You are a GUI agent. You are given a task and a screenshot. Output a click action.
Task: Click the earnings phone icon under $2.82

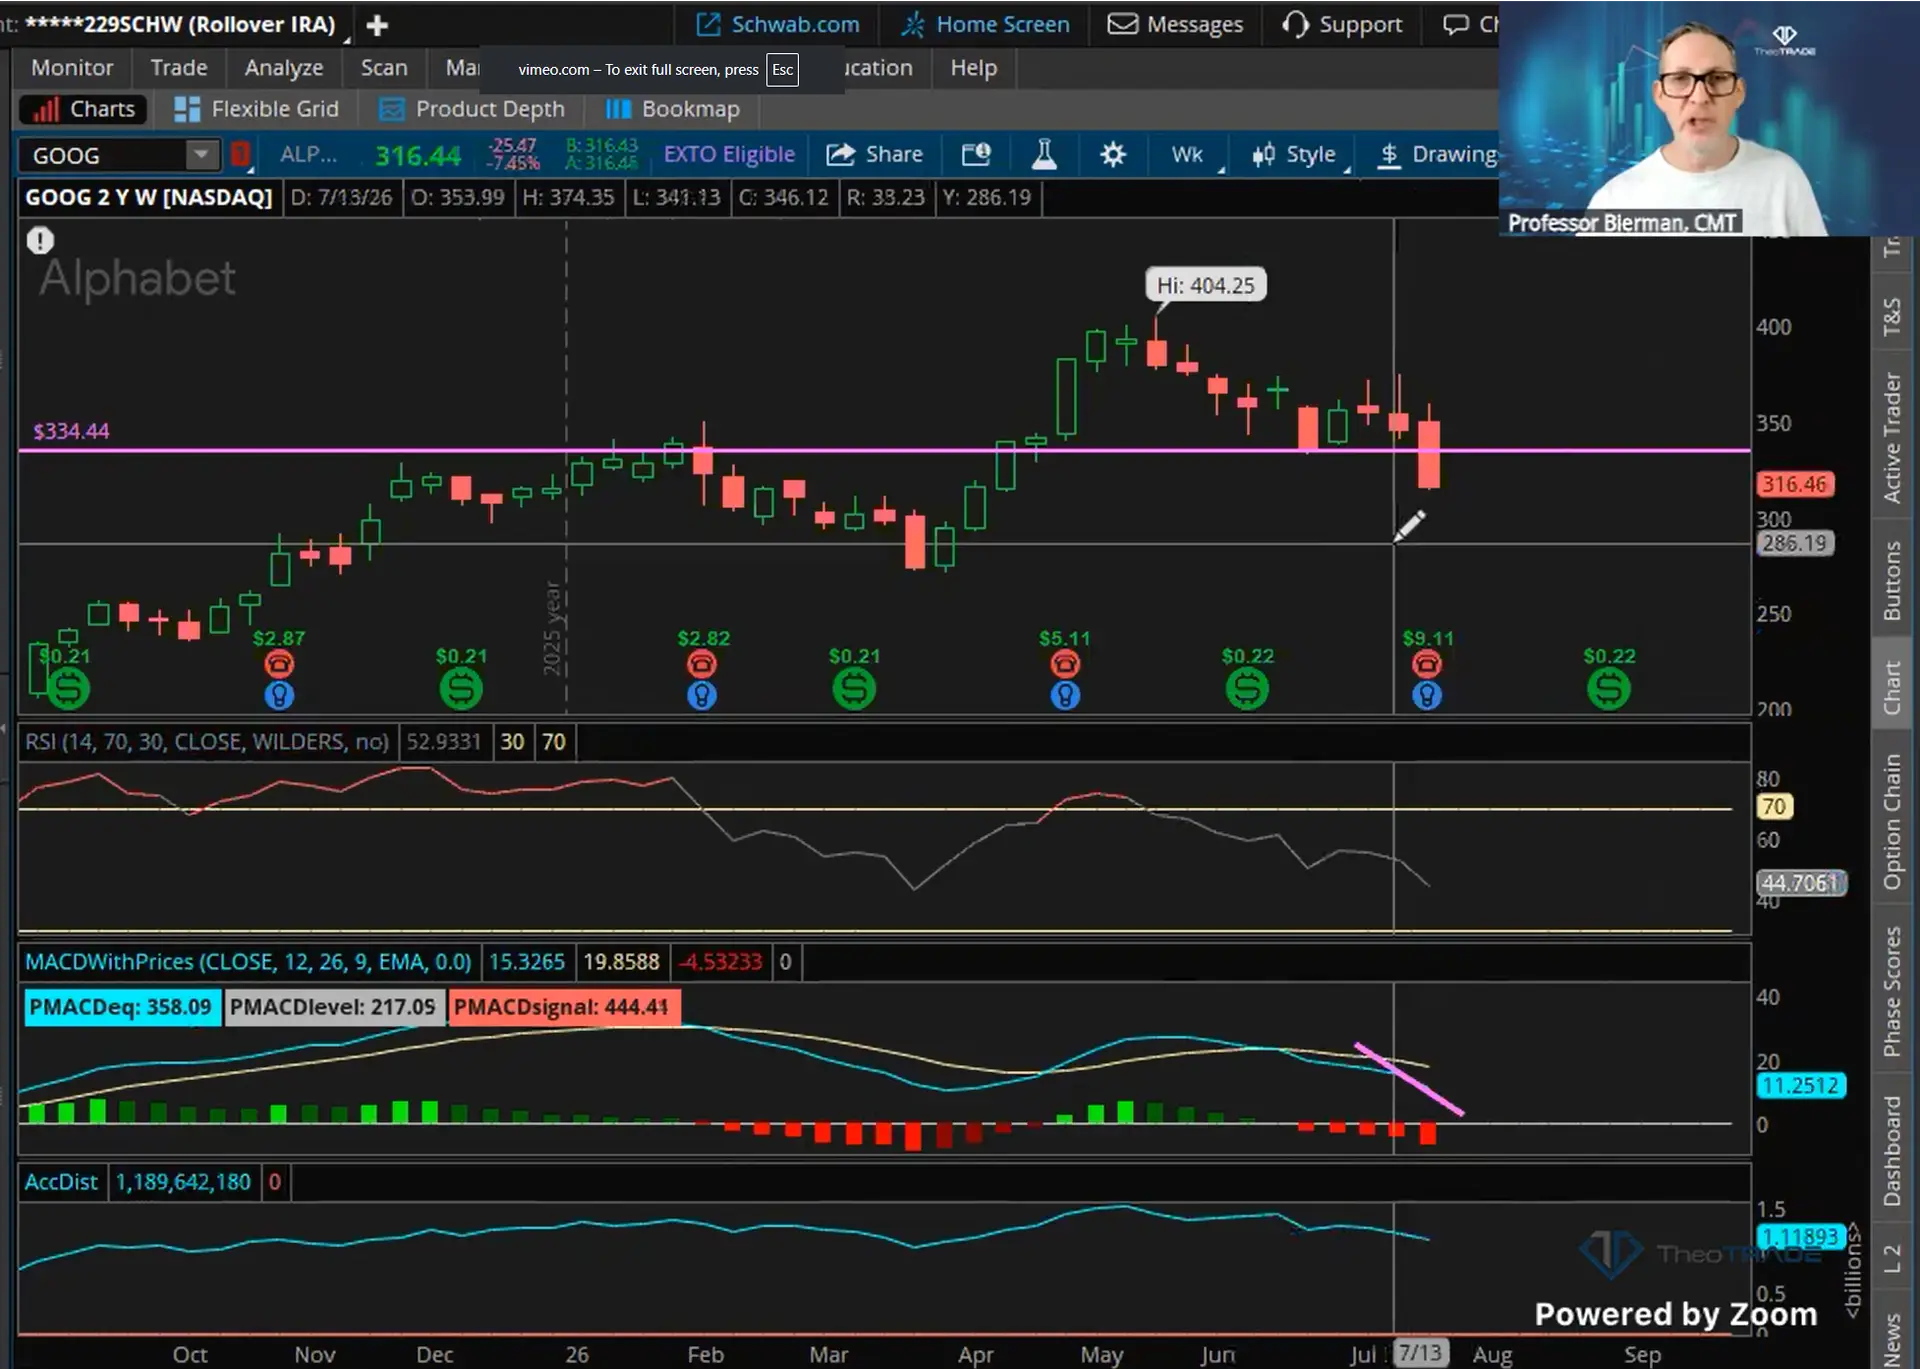click(702, 664)
